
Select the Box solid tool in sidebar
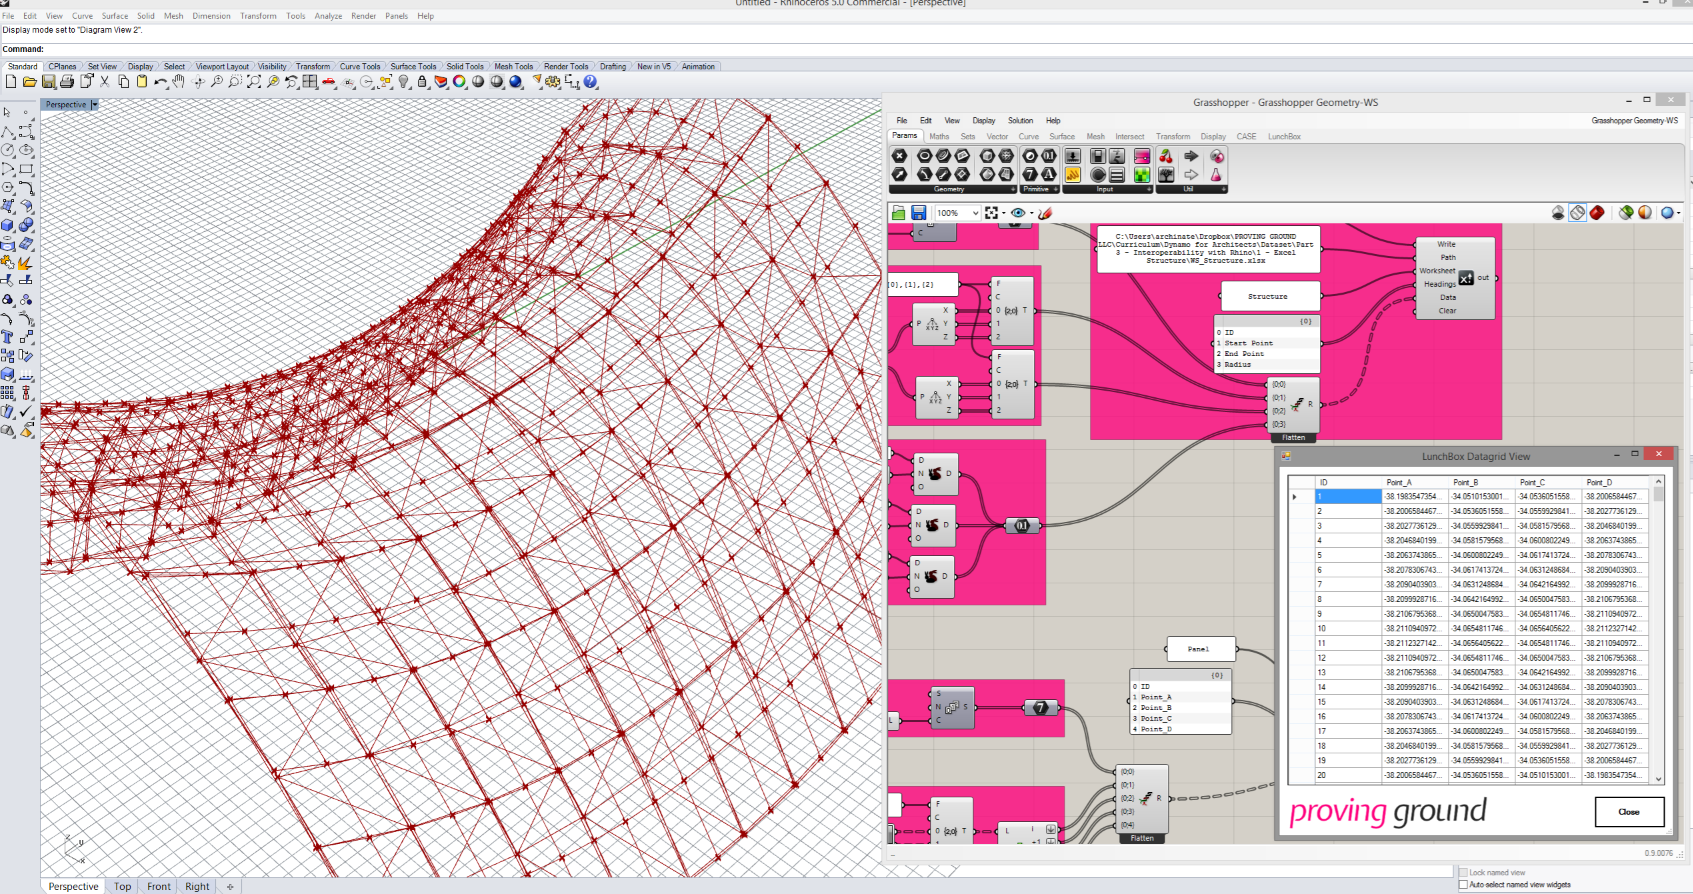click(x=8, y=224)
